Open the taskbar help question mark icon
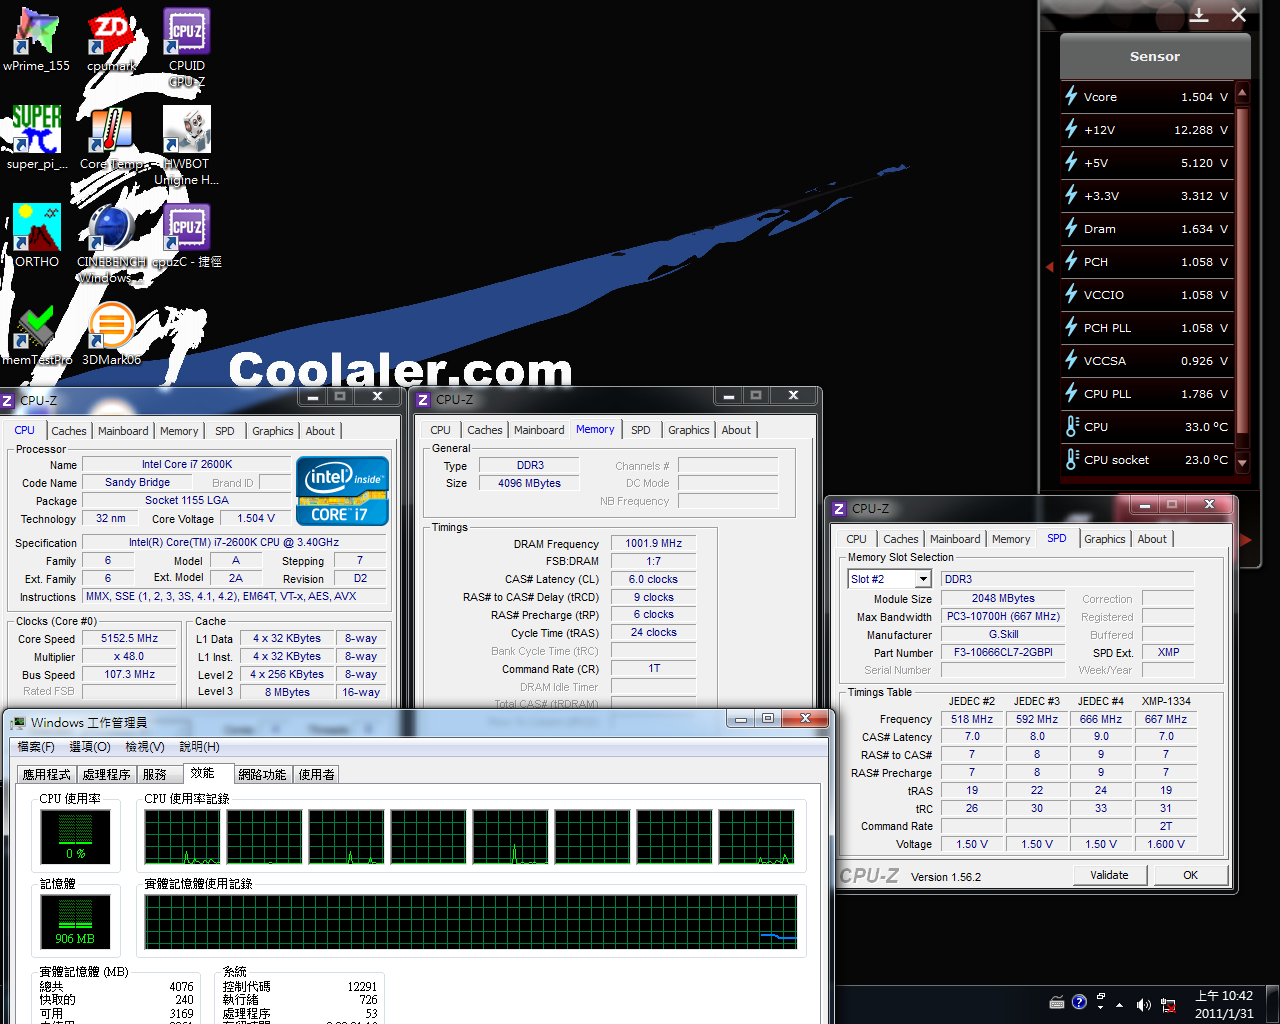The image size is (1280, 1024). pos(1079,1002)
